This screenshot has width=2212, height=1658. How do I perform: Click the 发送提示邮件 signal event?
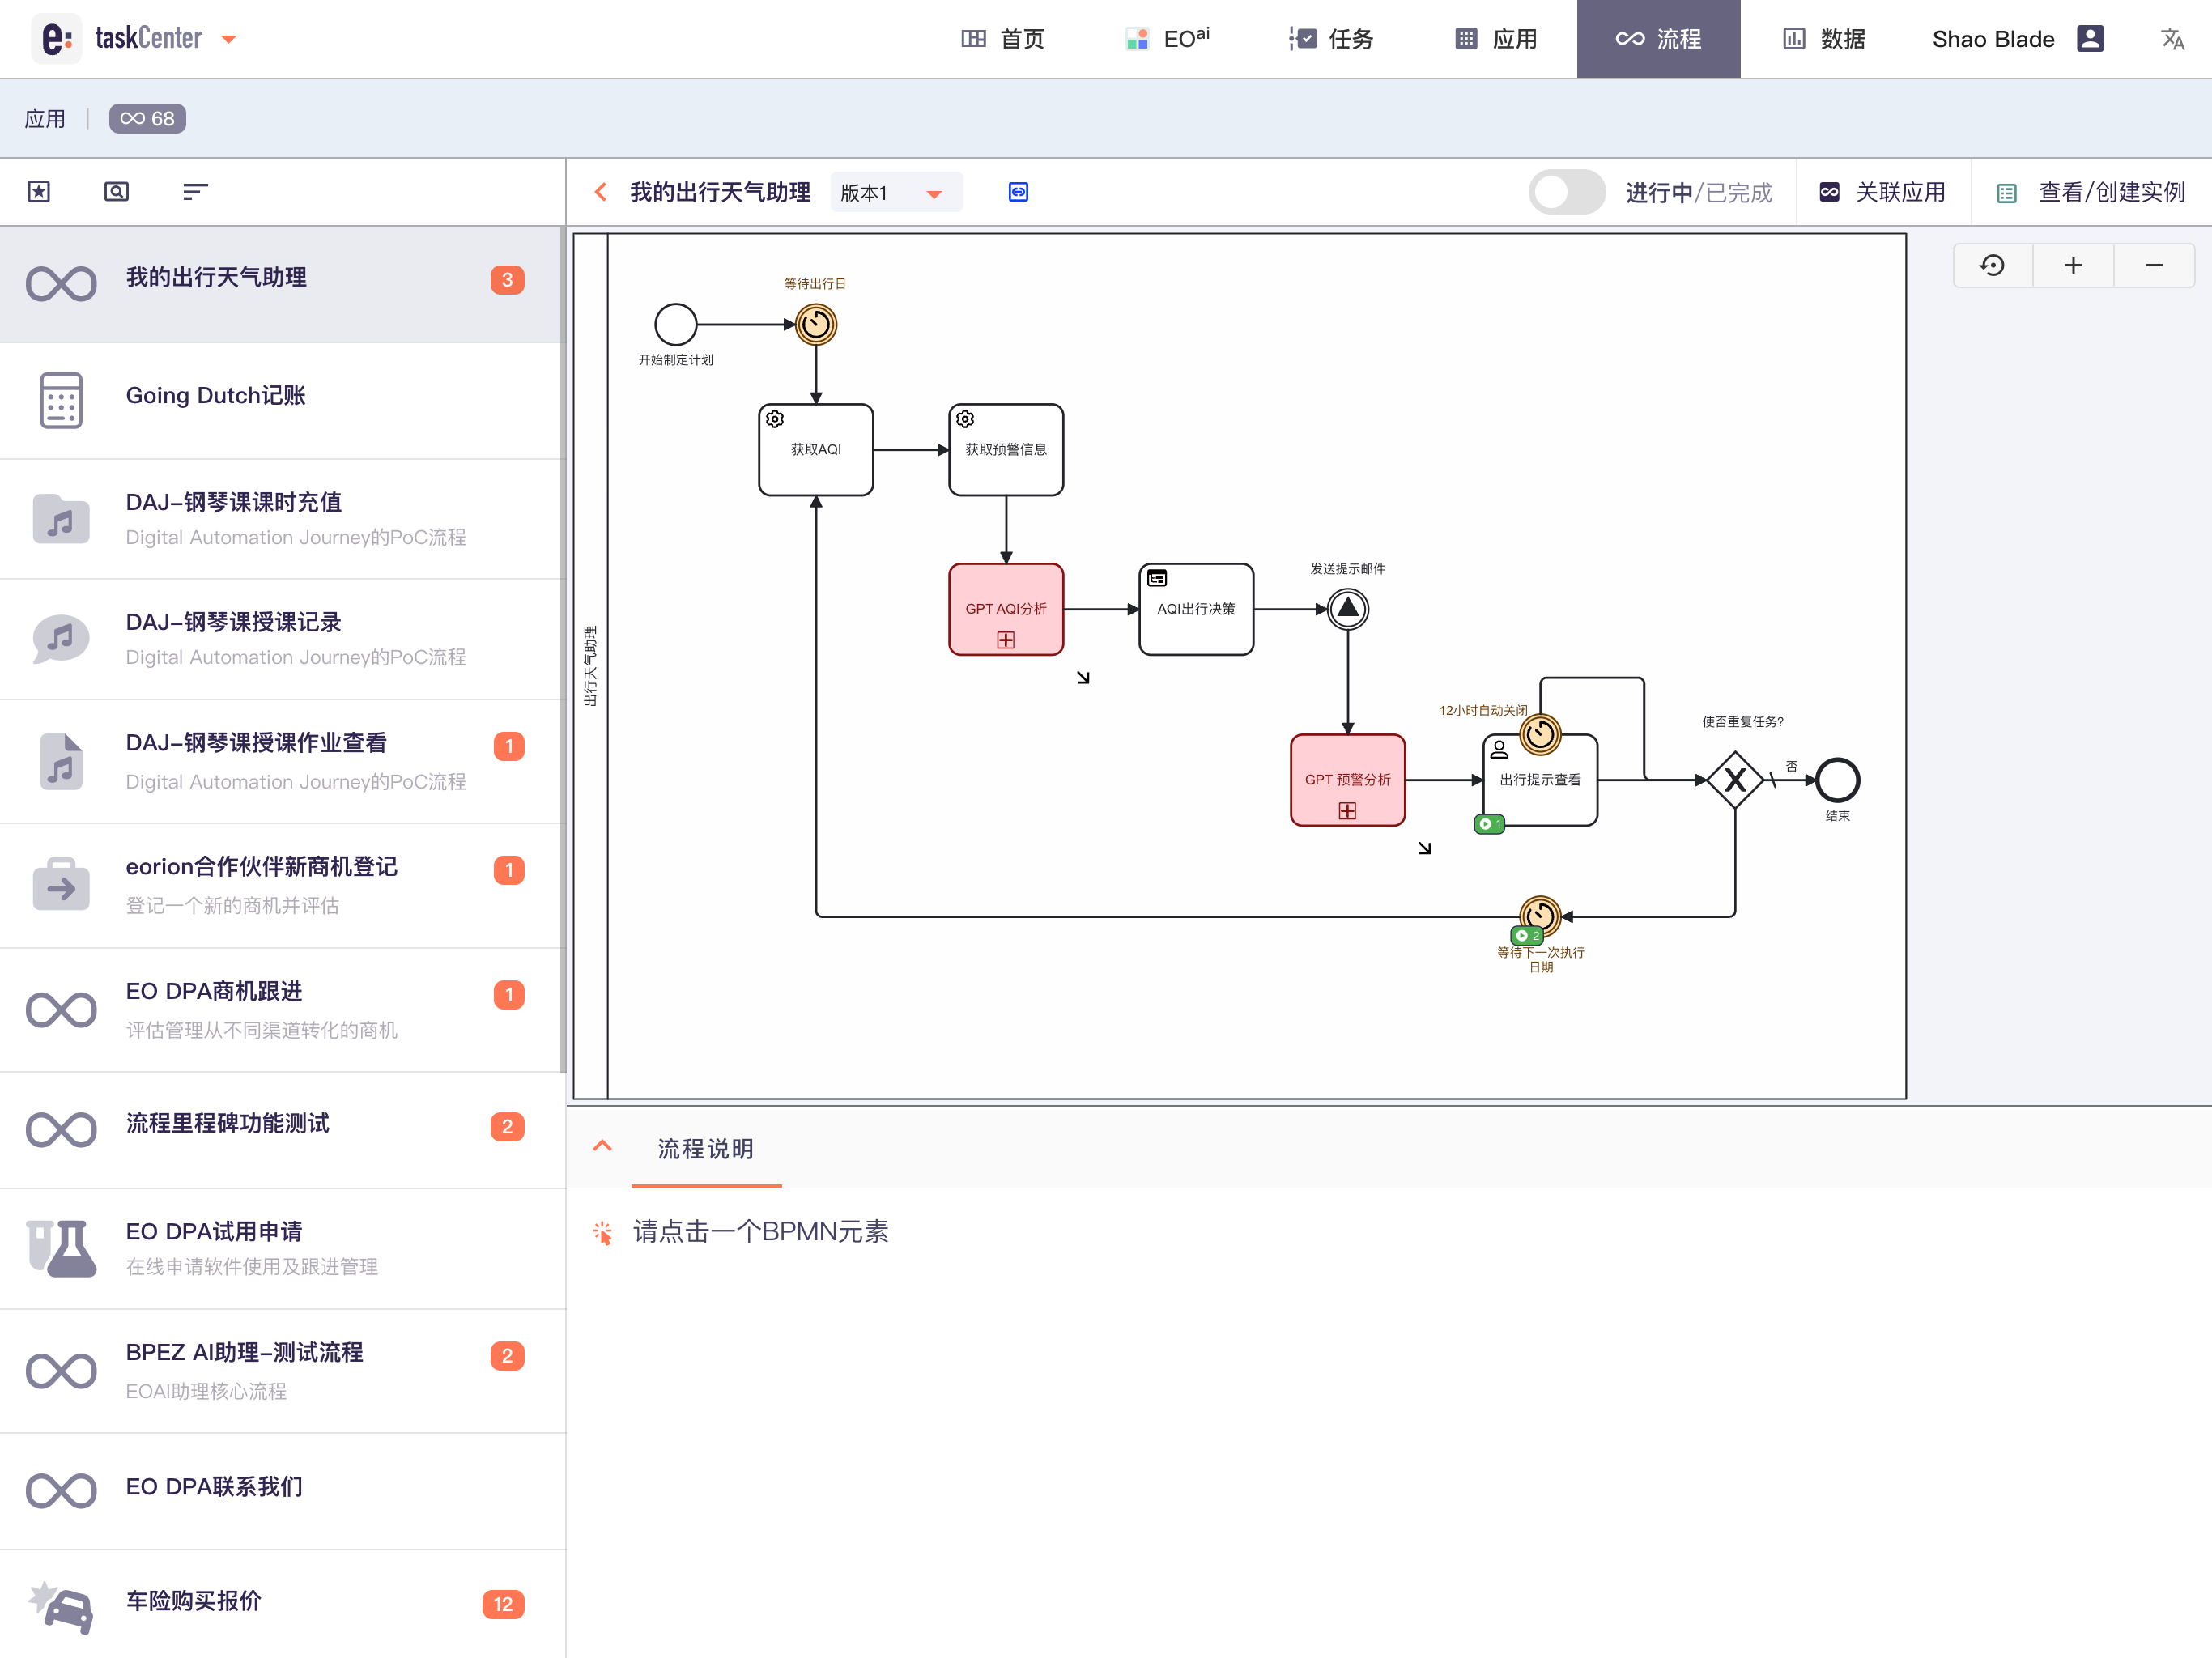point(1348,608)
